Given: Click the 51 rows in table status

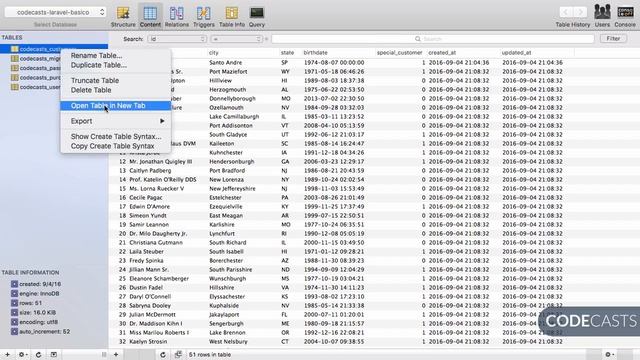Looking at the screenshot, I should pyautogui.click(x=210, y=354).
